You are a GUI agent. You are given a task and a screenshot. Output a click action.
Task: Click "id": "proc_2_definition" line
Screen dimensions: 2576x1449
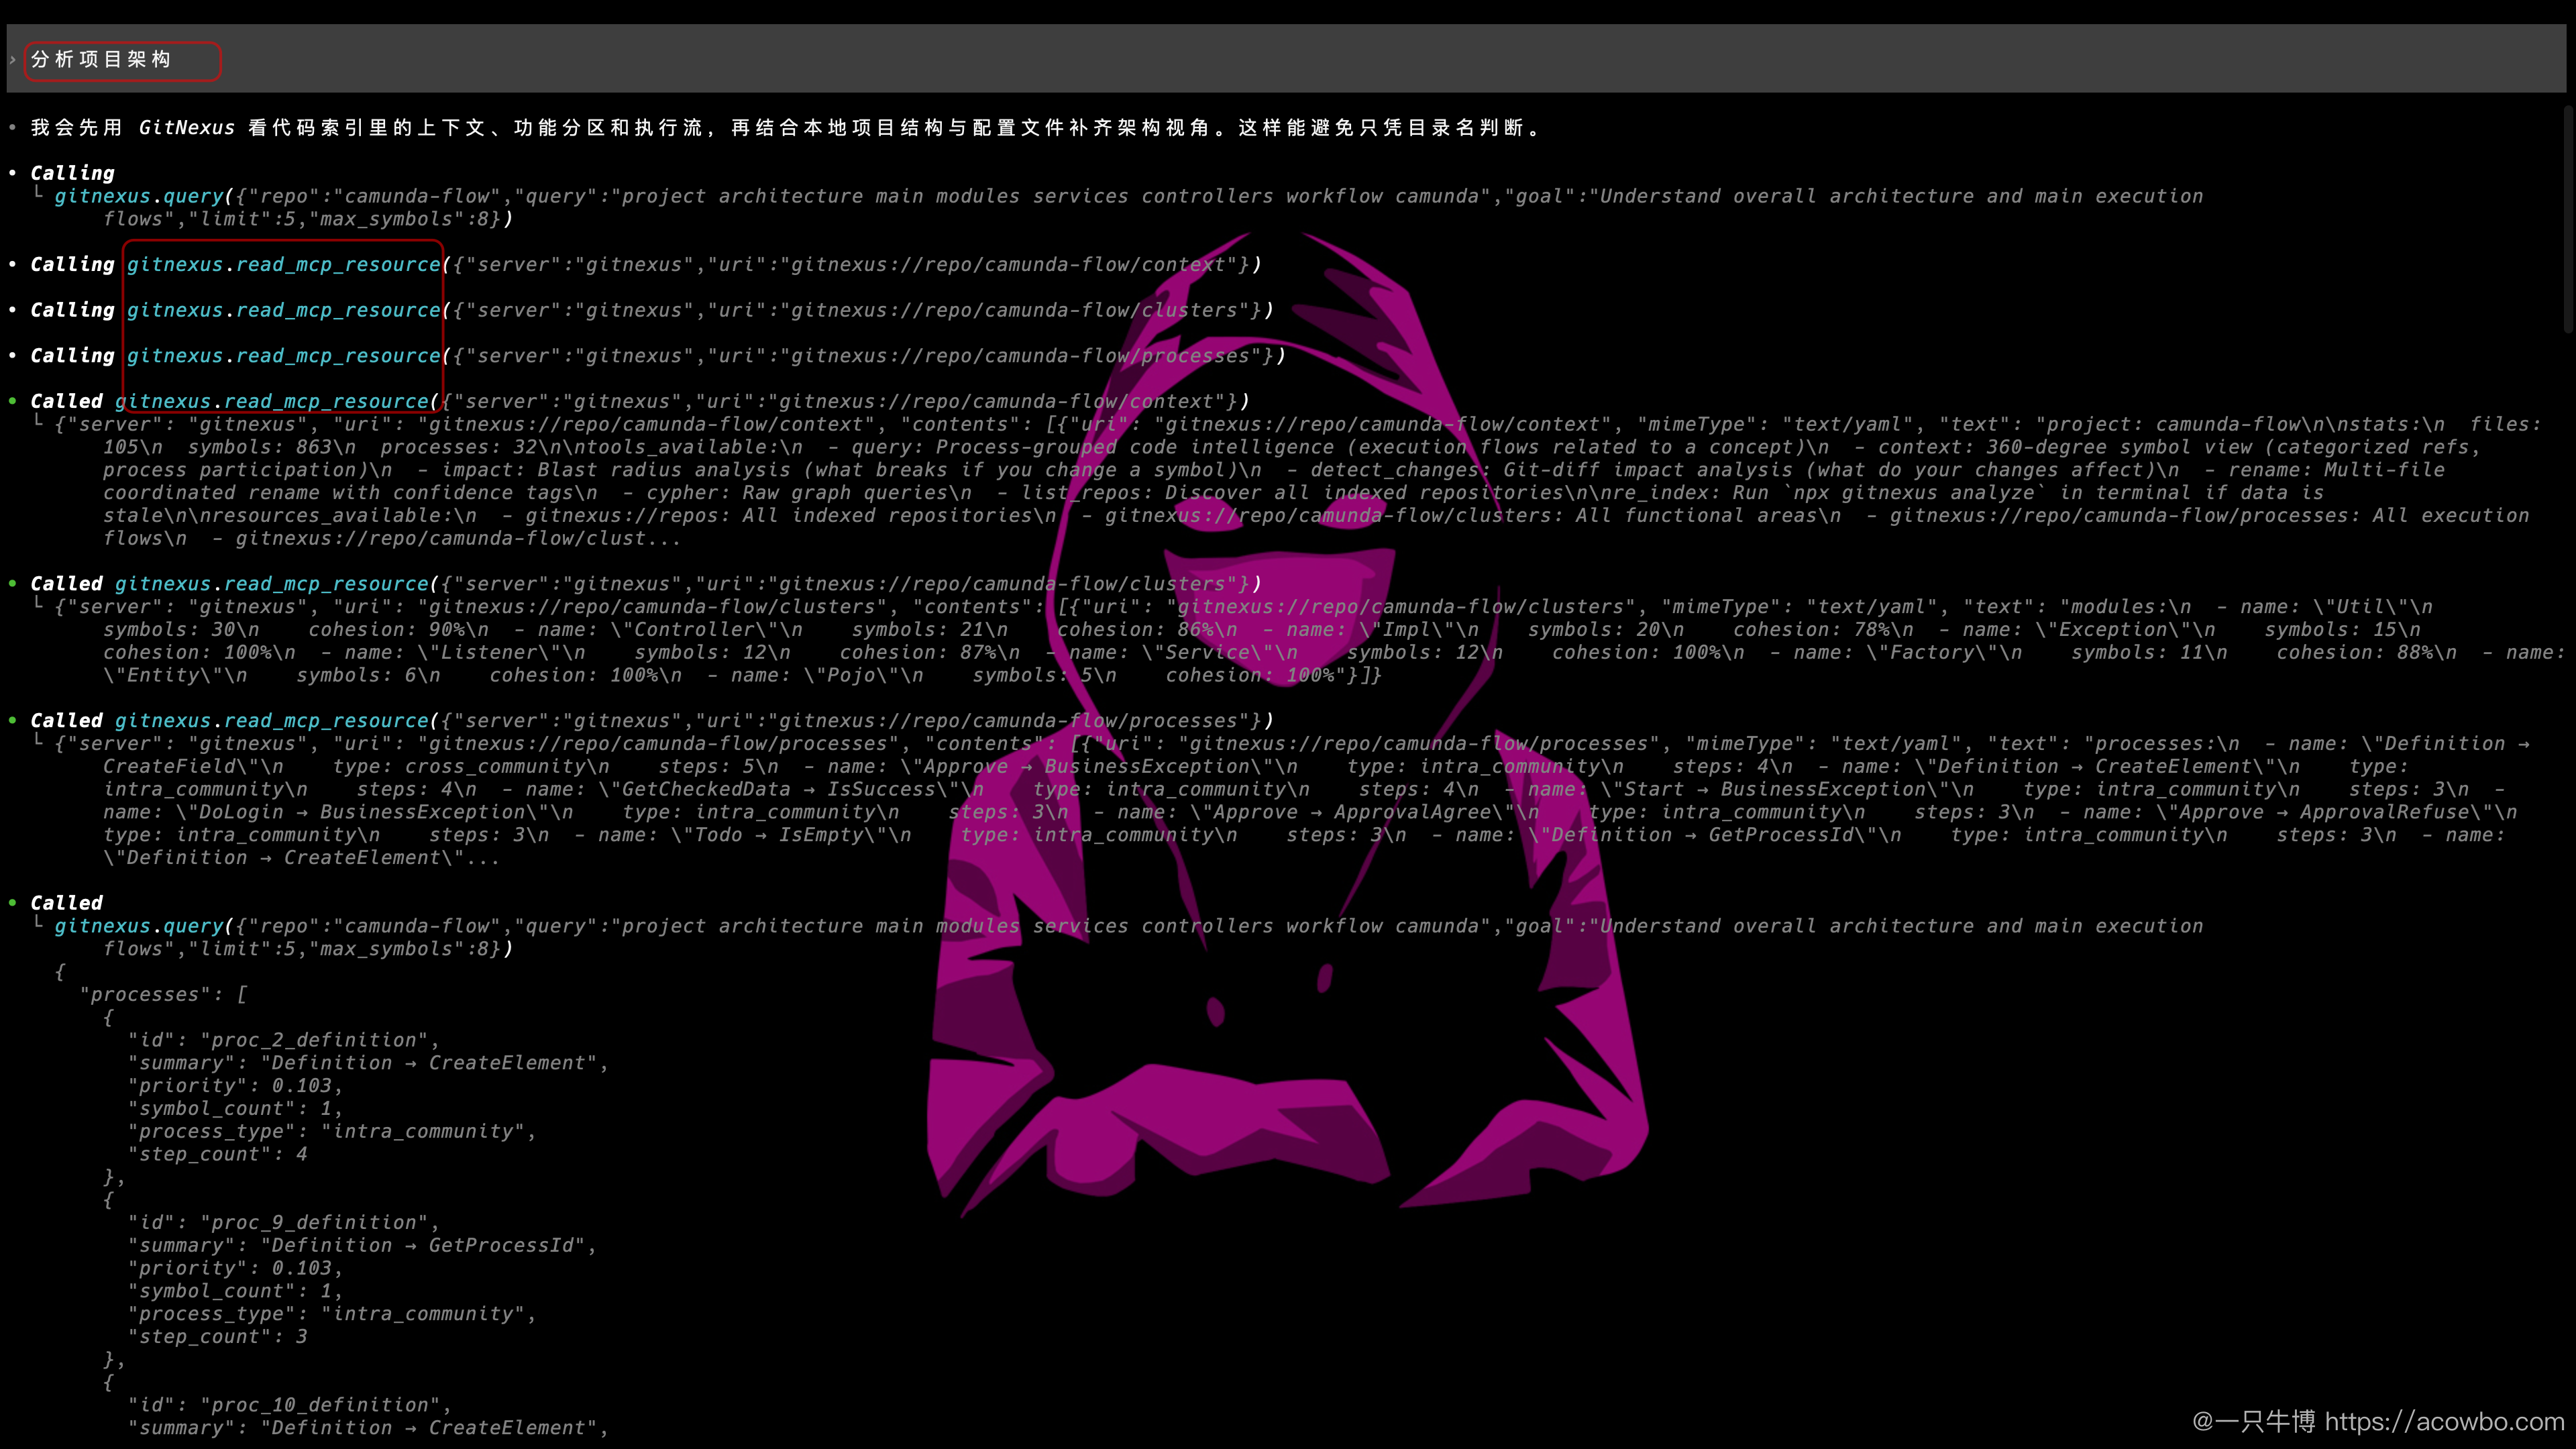(284, 1040)
